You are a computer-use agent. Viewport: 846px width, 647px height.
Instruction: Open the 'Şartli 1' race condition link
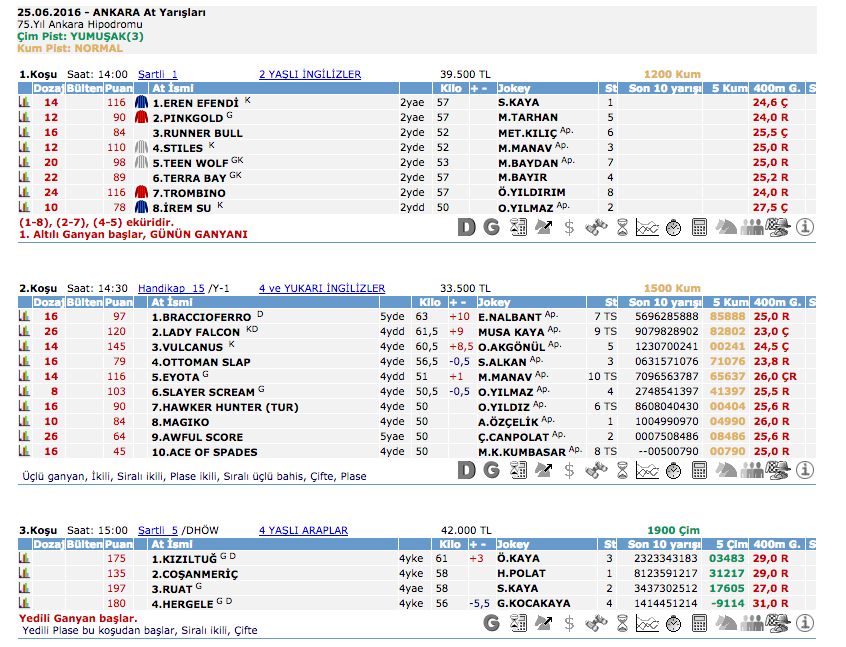click(x=158, y=74)
